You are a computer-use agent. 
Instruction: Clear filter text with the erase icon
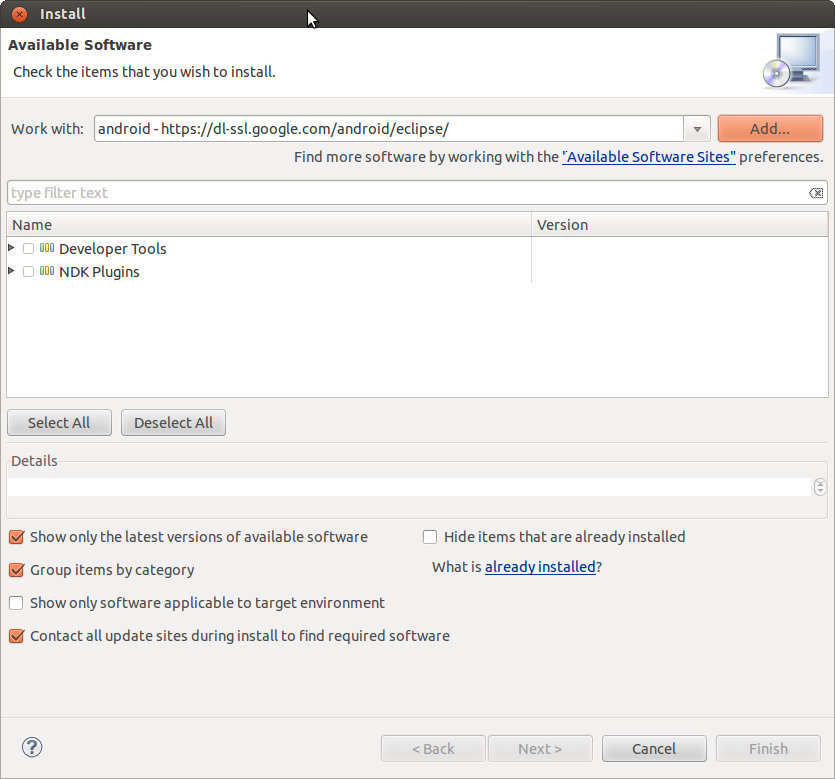816,193
